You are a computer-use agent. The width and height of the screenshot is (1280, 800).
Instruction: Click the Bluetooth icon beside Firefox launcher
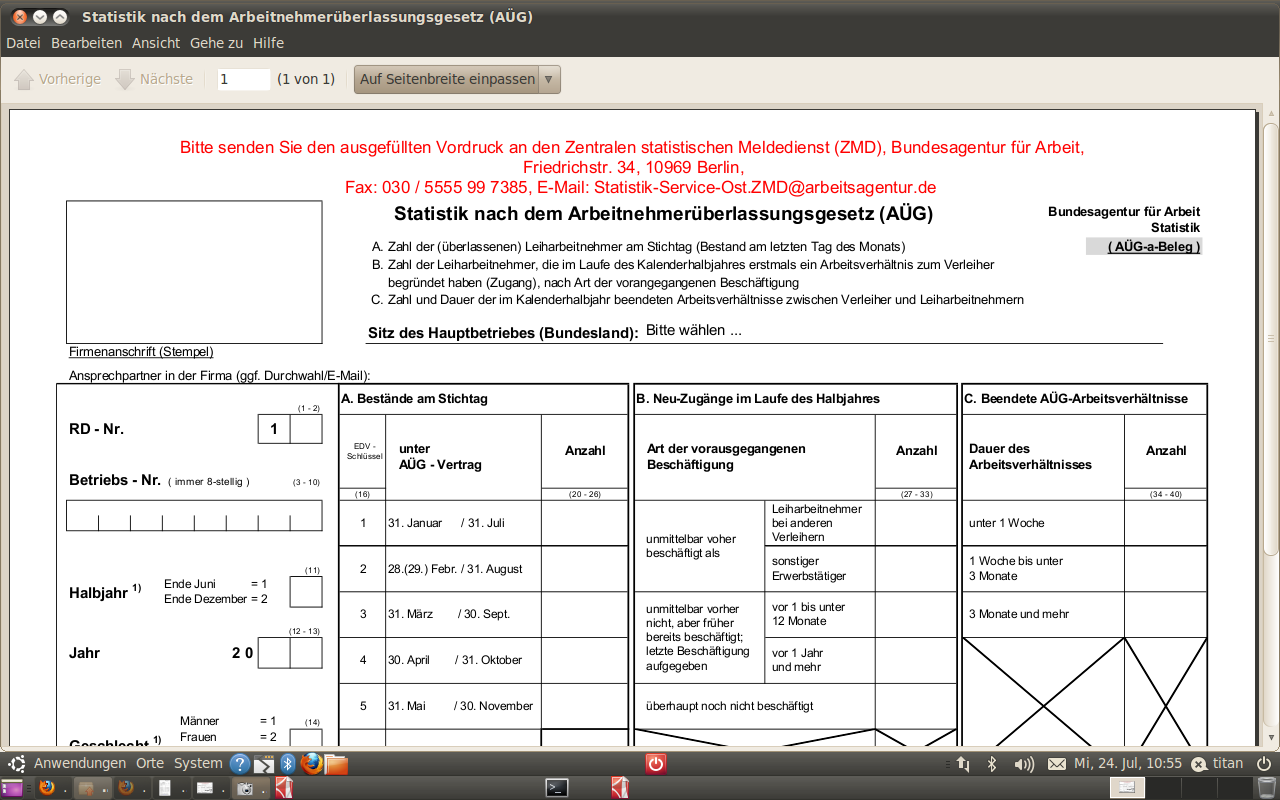point(288,764)
